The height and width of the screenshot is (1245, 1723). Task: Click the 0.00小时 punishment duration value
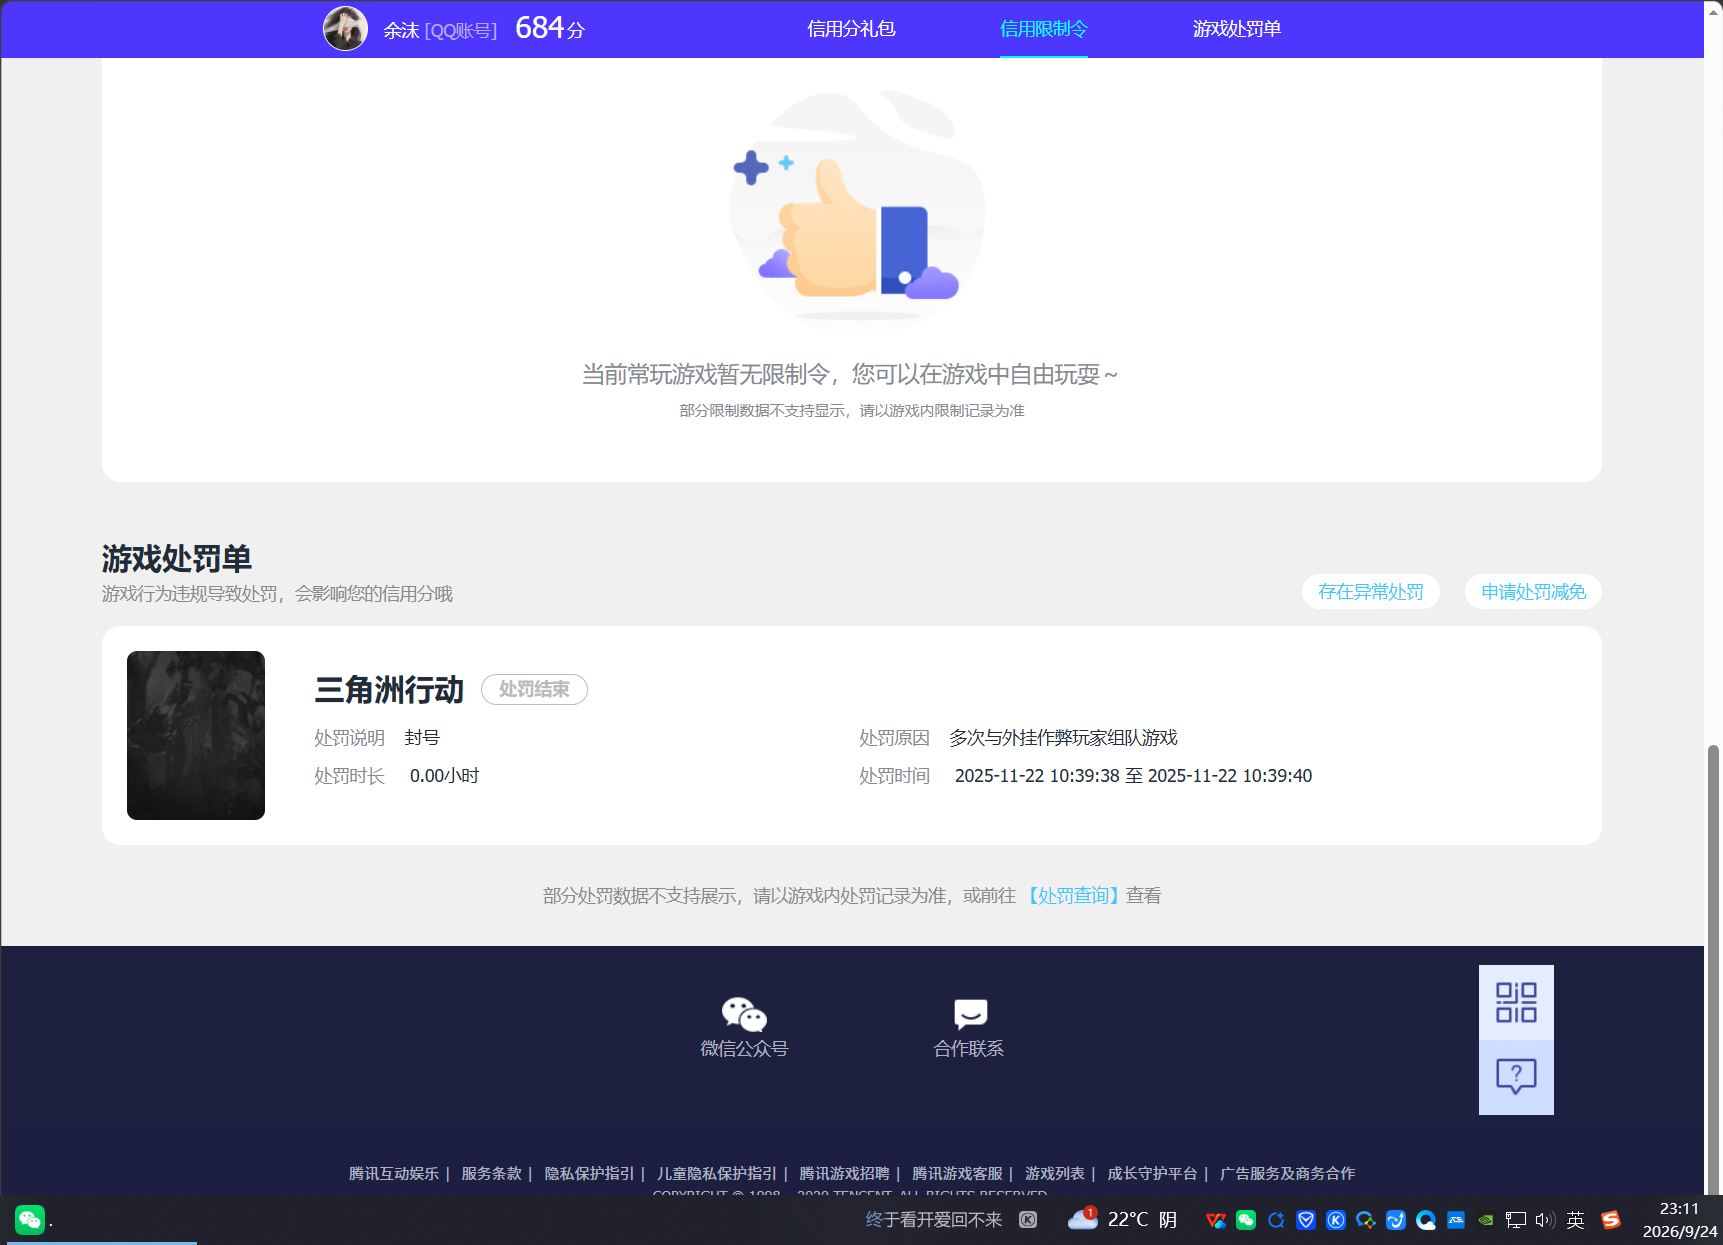(444, 775)
